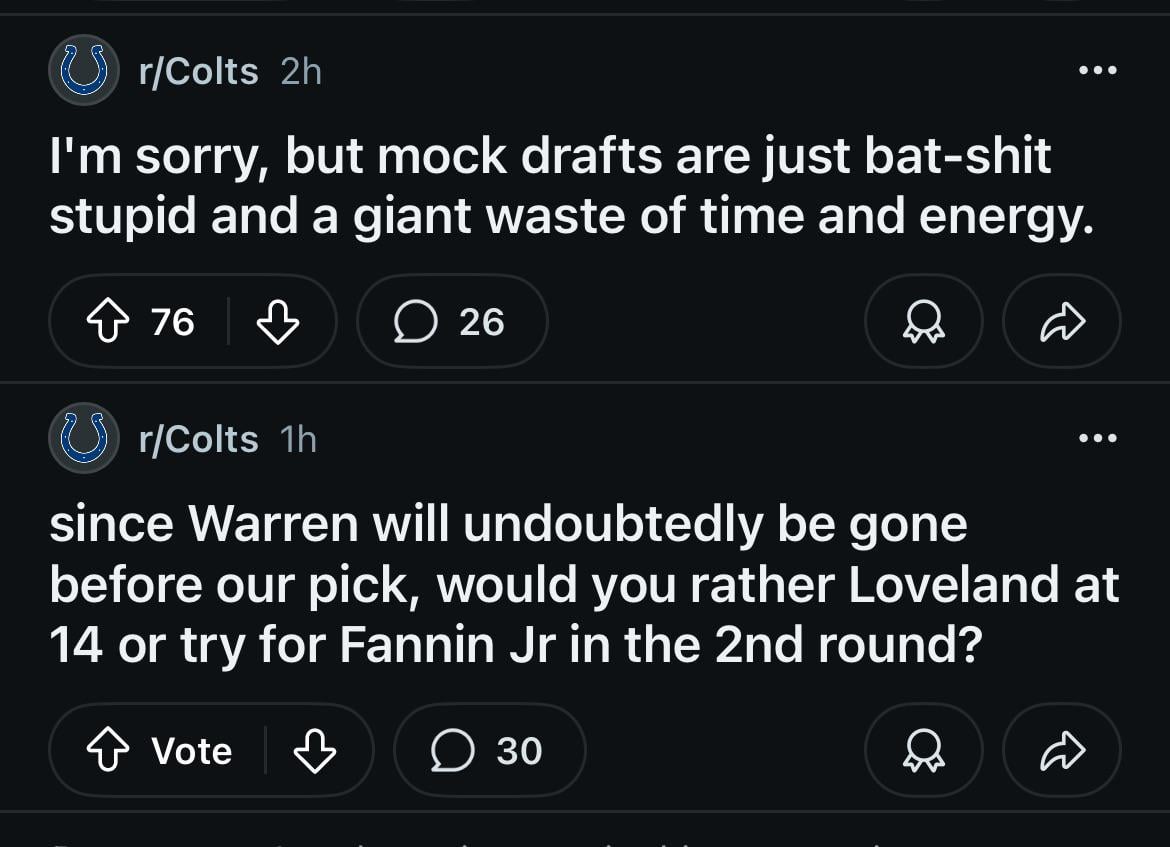This screenshot has width=1170, height=847.
Task: Open the post about Warren being gone before our pick
Action: pyautogui.click(x=584, y=585)
